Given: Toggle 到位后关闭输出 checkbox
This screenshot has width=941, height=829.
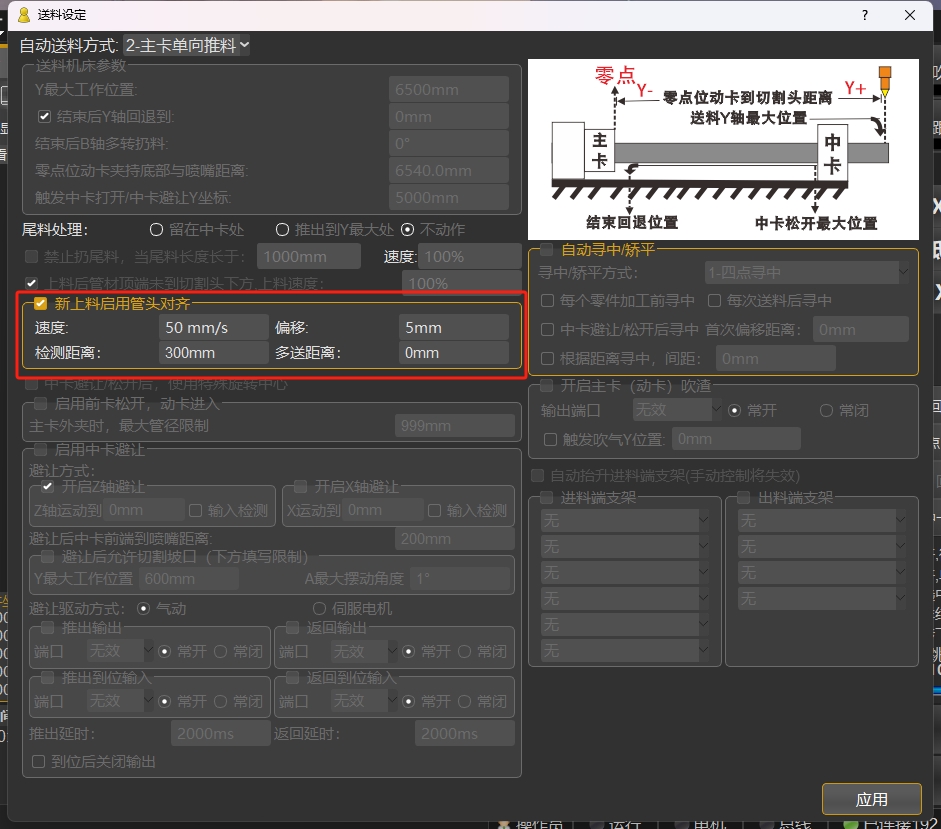Looking at the screenshot, I should click(38, 761).
